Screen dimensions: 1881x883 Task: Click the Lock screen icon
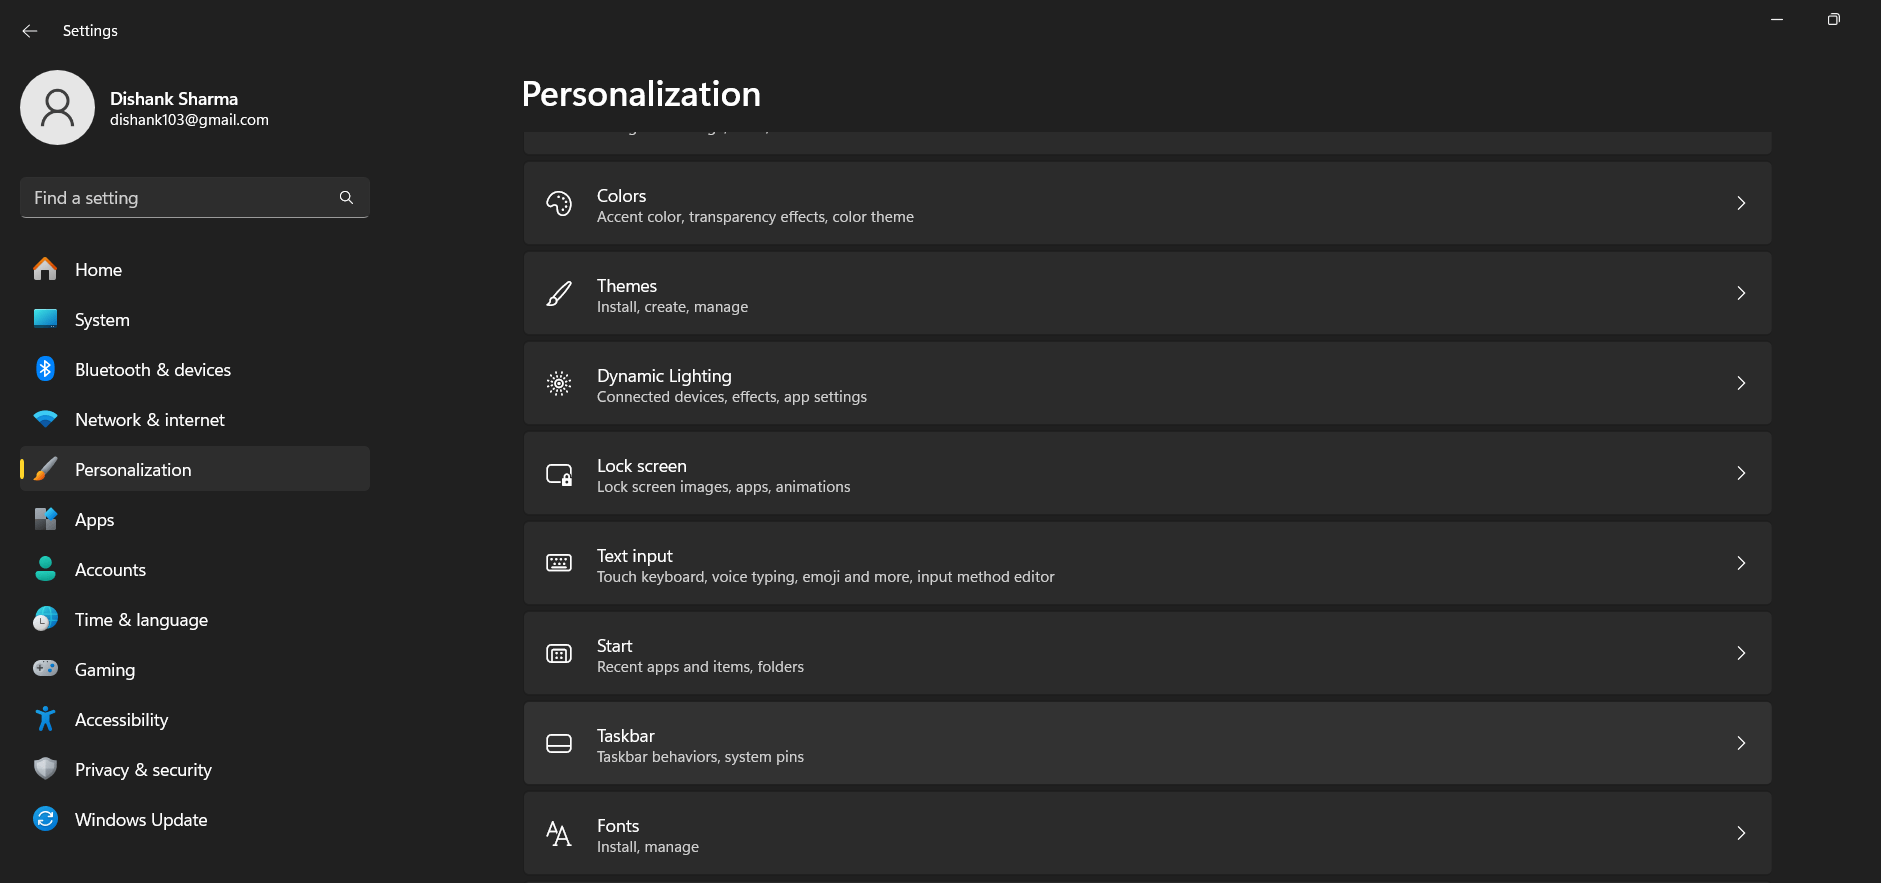(559, 473)
